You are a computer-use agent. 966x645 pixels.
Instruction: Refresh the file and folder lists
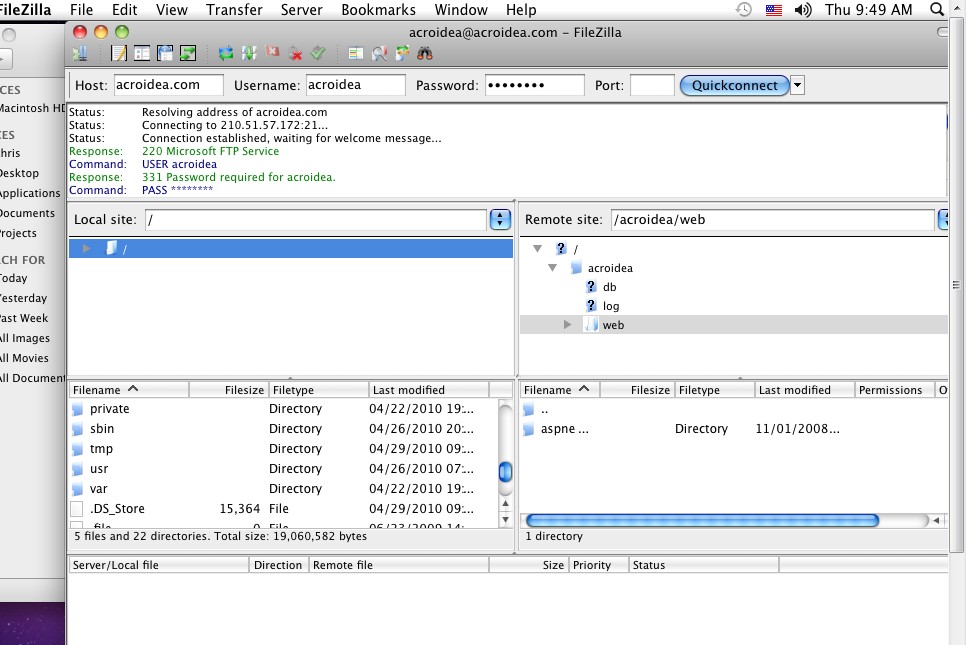[225, 54]
